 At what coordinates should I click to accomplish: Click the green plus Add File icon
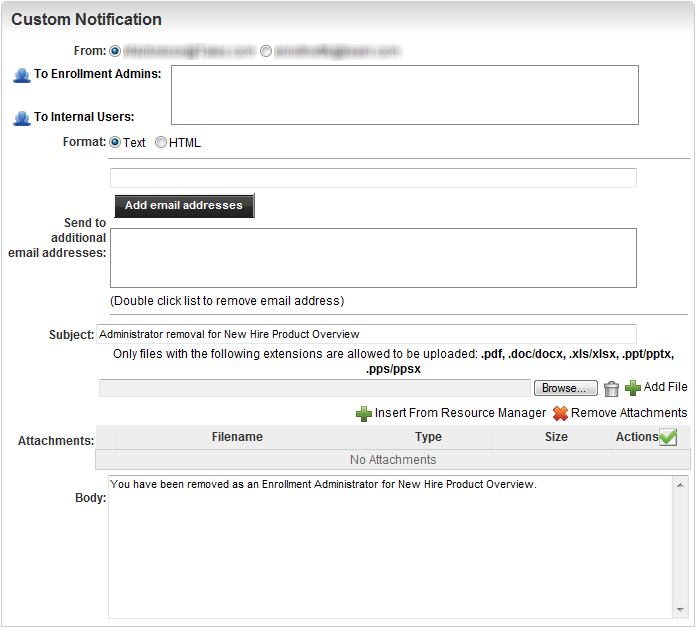point(633,388)
